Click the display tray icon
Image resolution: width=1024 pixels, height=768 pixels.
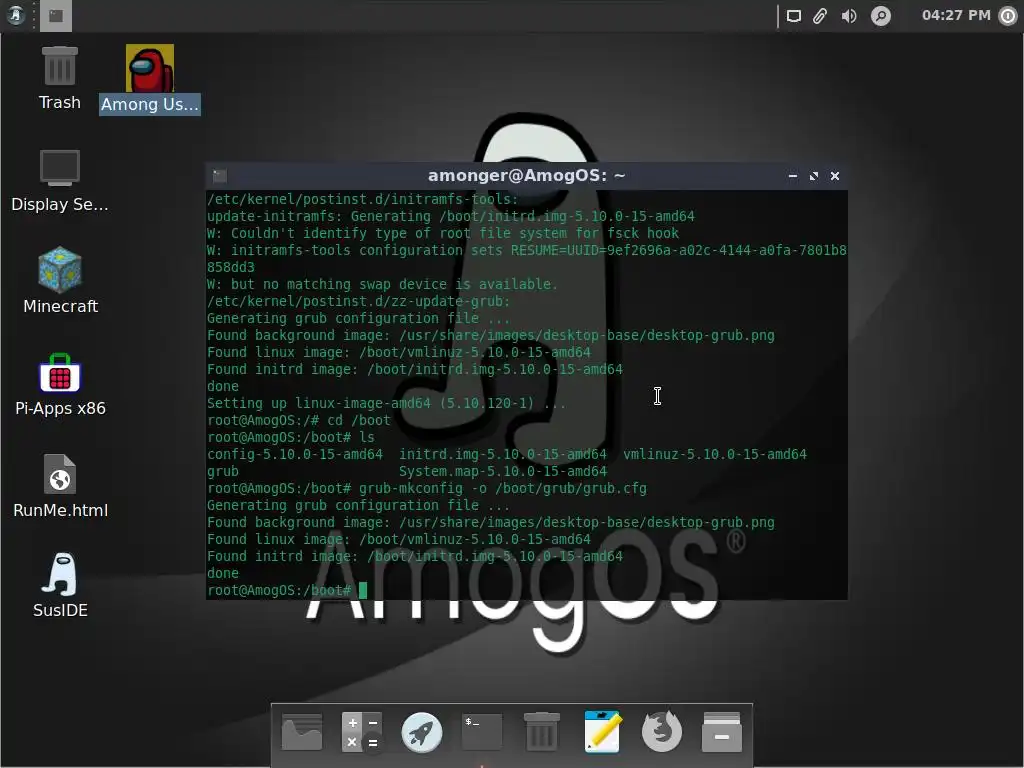click(793, 16)
